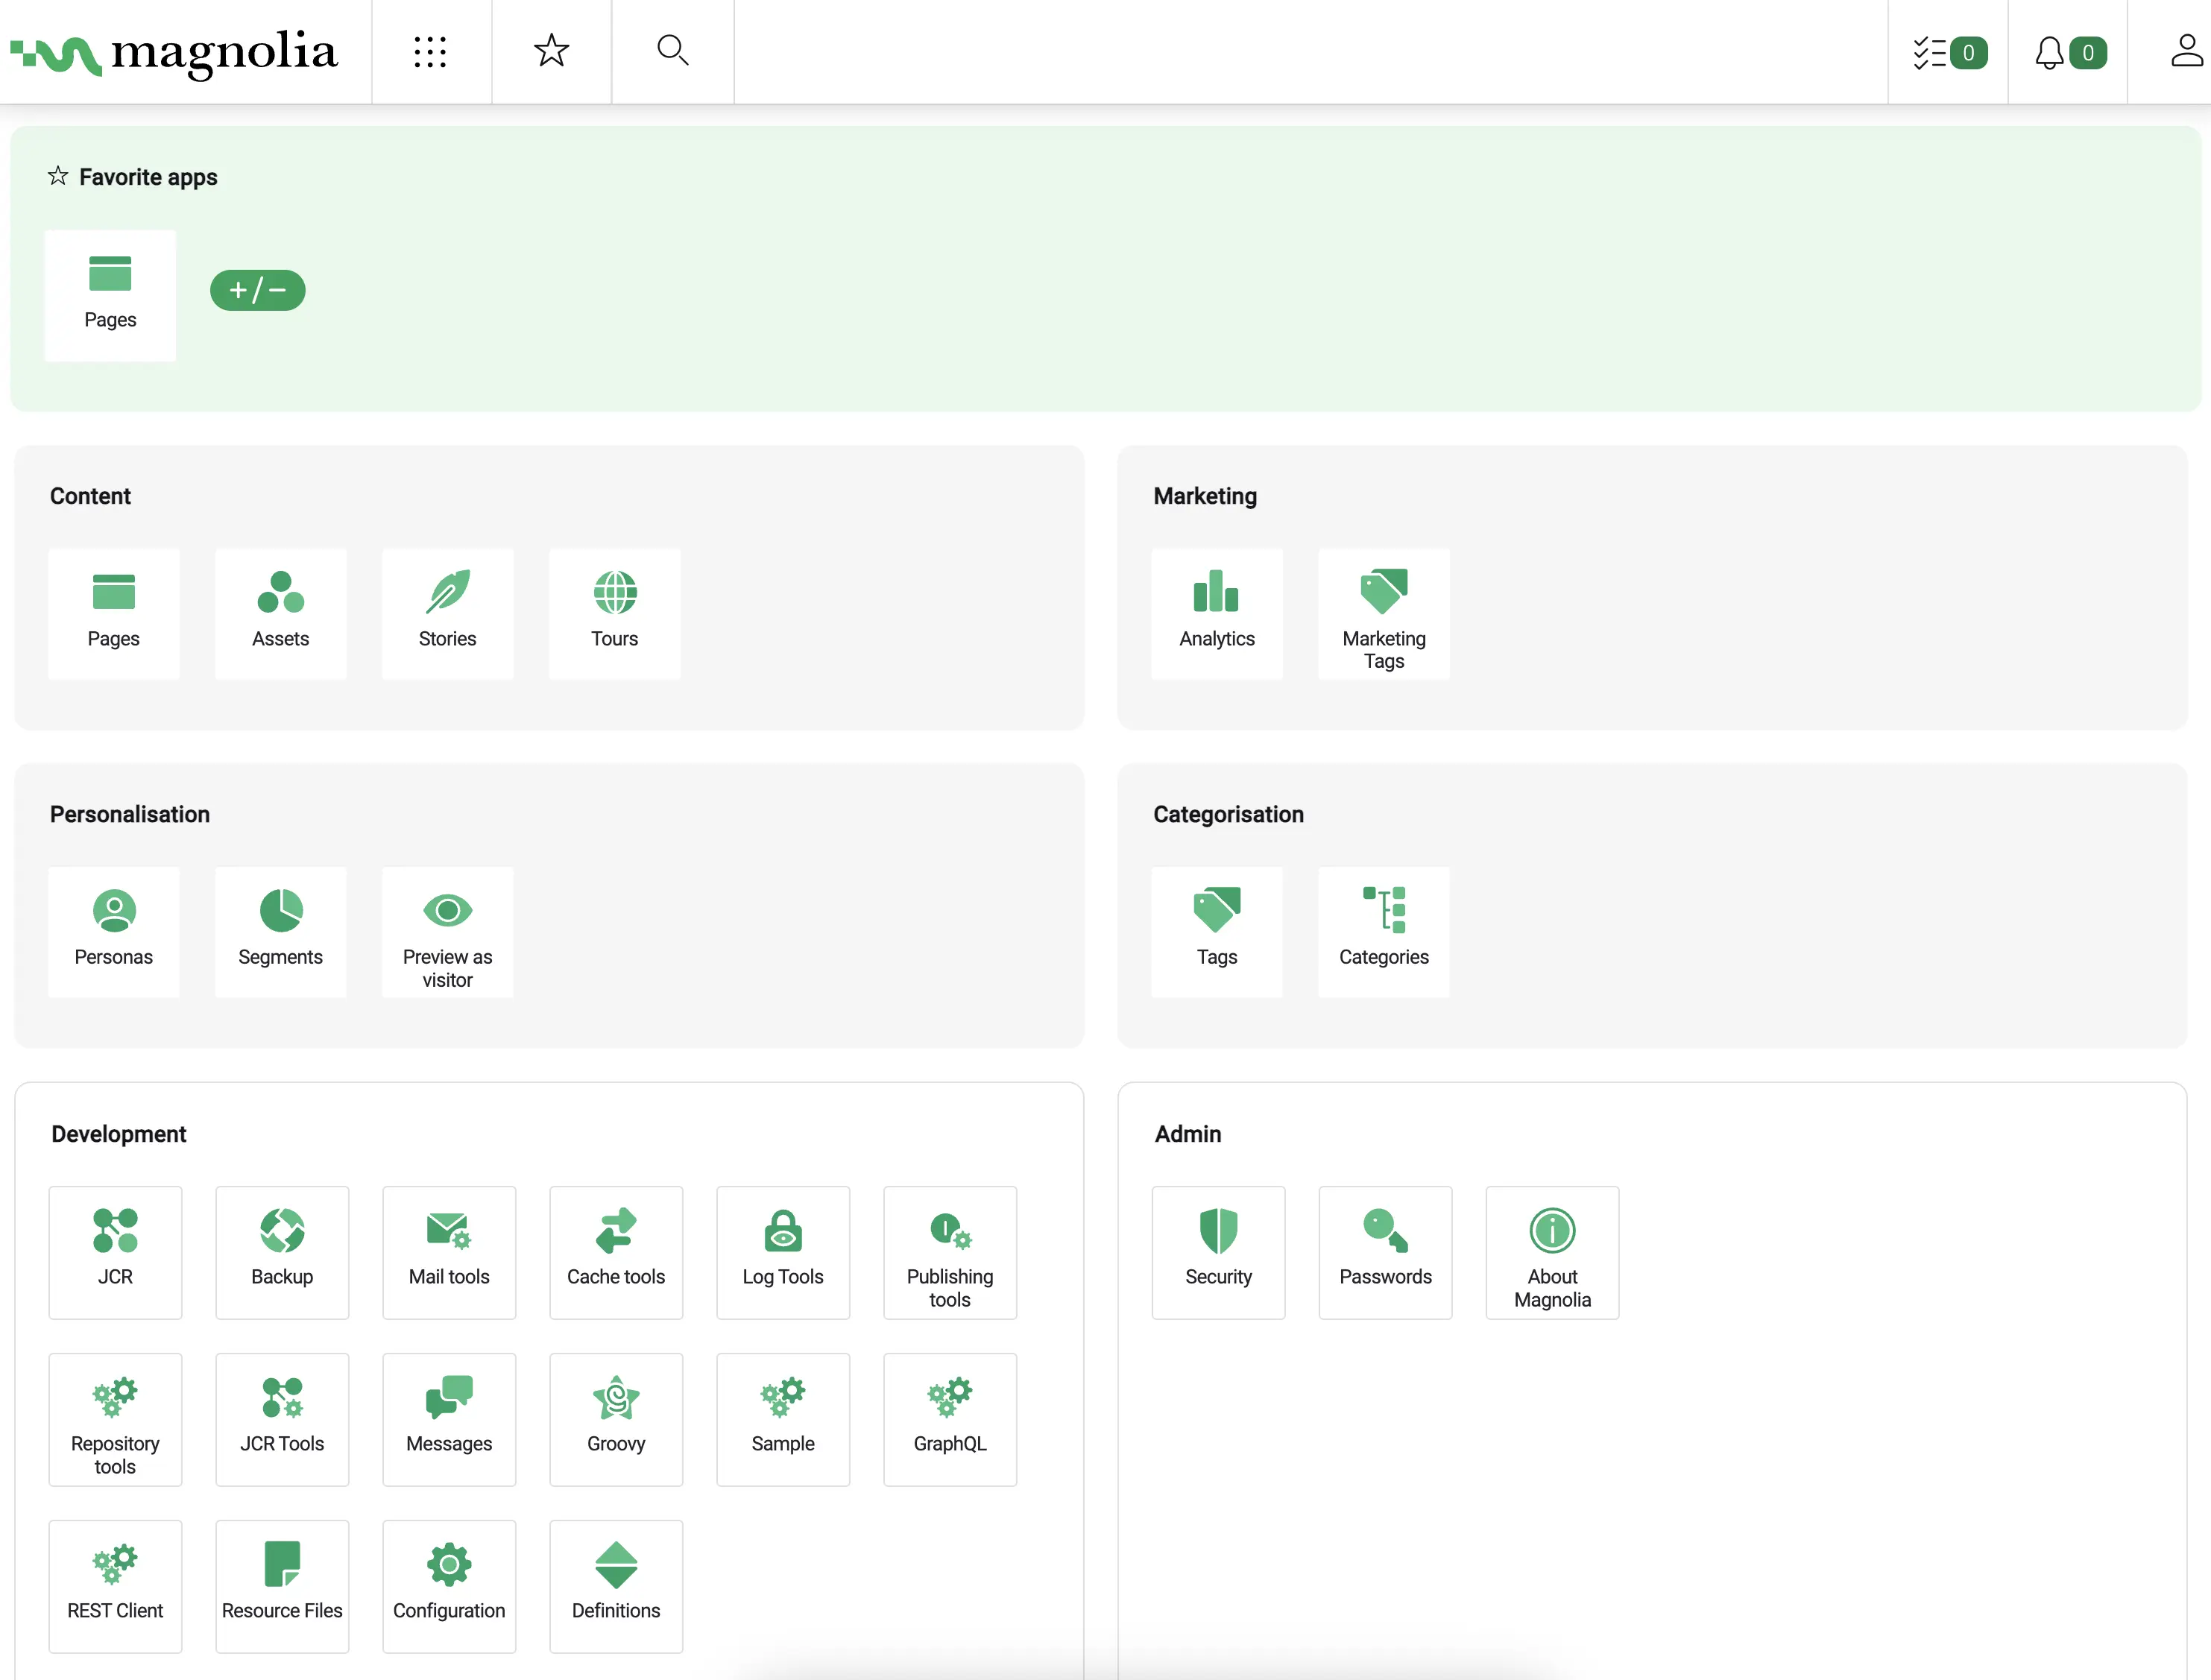The width and height of the screenshot is (2211, 1680).
Task: Click the tasks count badge showing 0
Action: click(x=1968, y=52)
